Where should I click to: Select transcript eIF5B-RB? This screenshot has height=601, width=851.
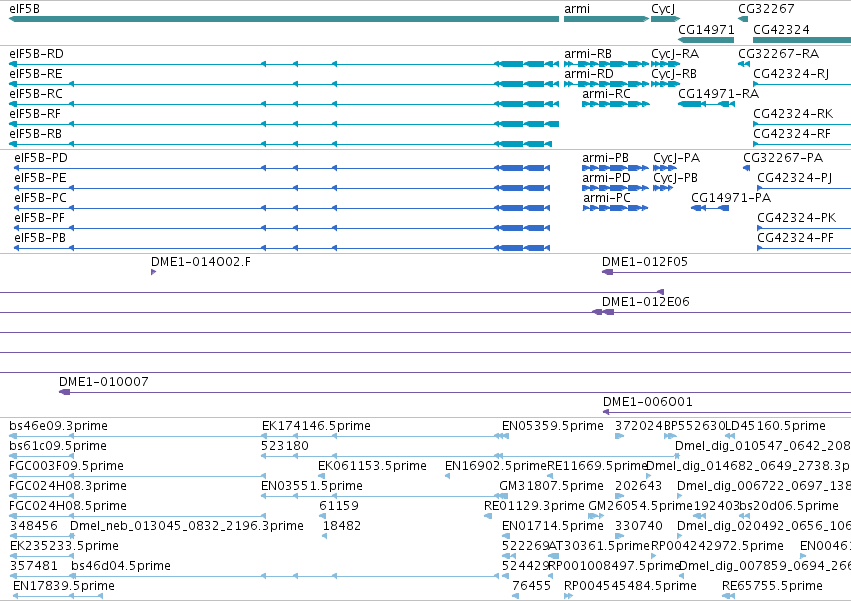[281, 144]
